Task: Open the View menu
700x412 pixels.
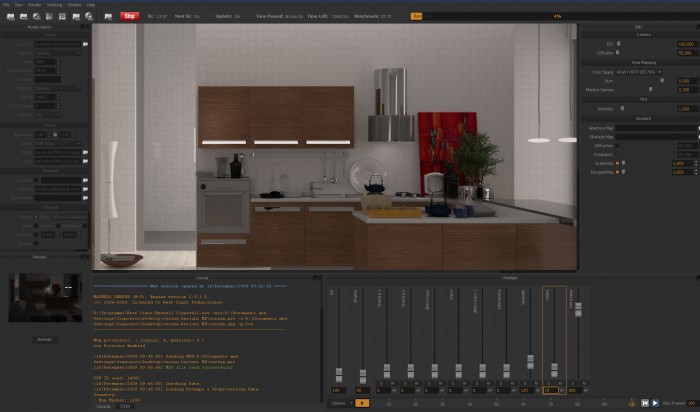Action: click(19, 5)
